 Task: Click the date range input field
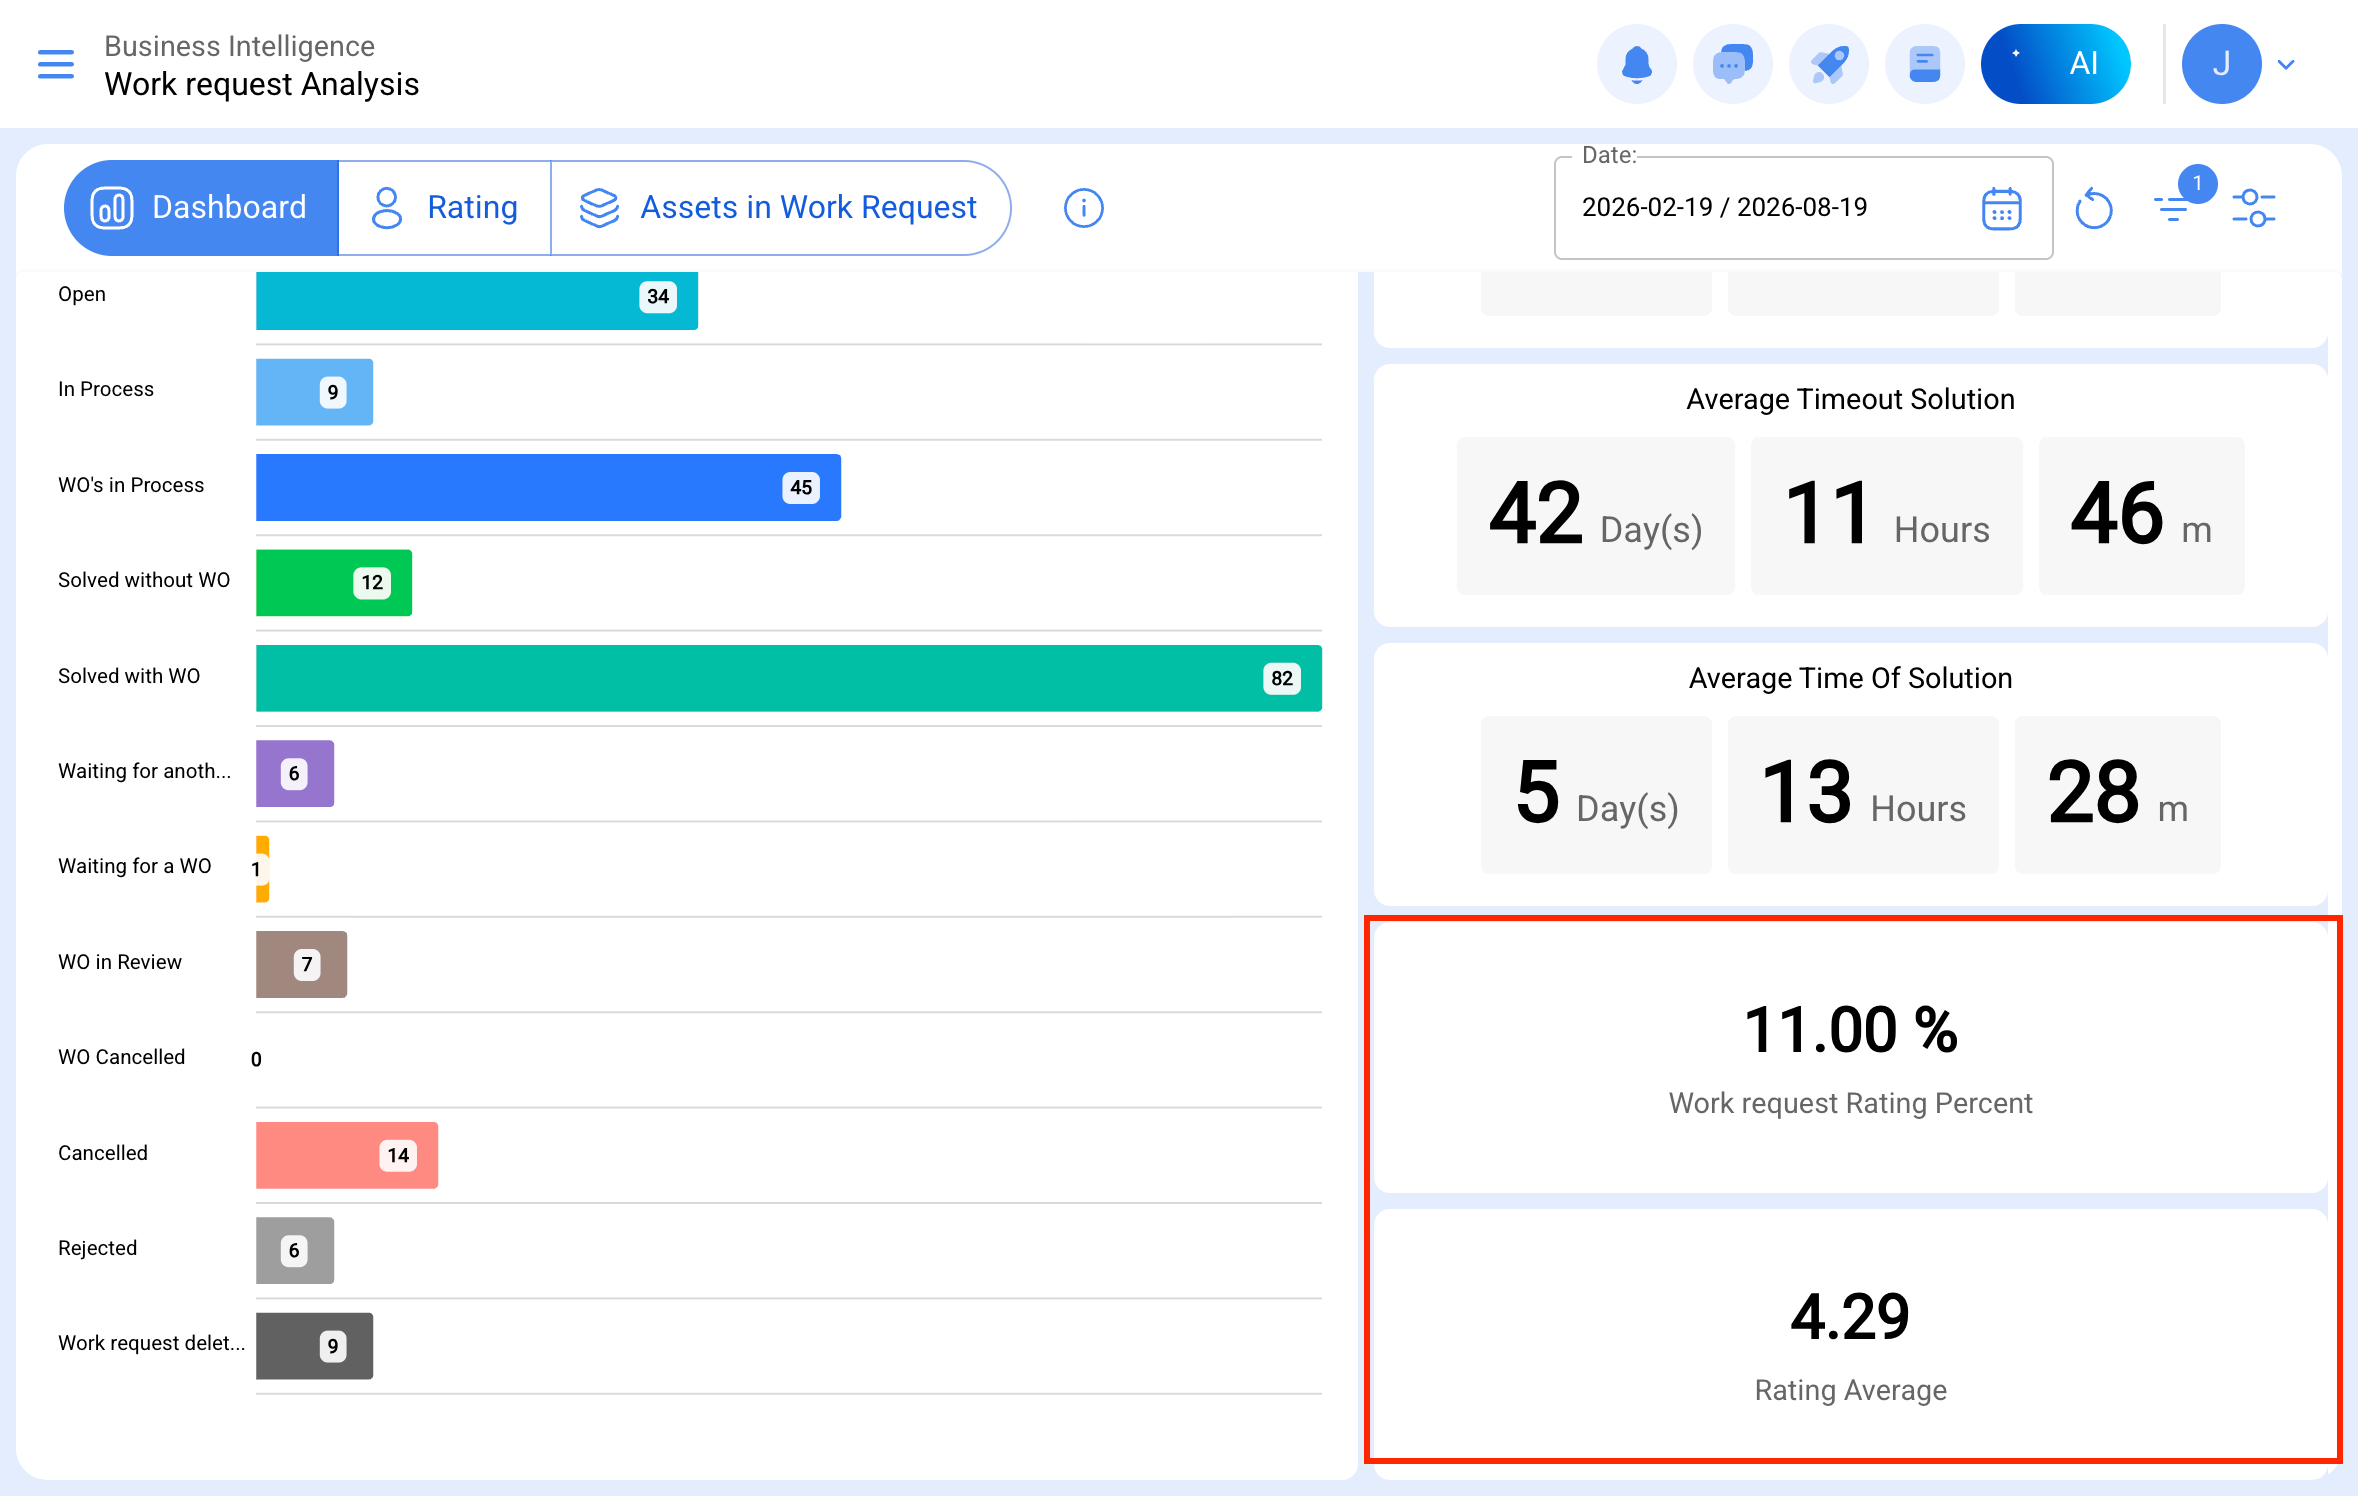click(1803, 208)
